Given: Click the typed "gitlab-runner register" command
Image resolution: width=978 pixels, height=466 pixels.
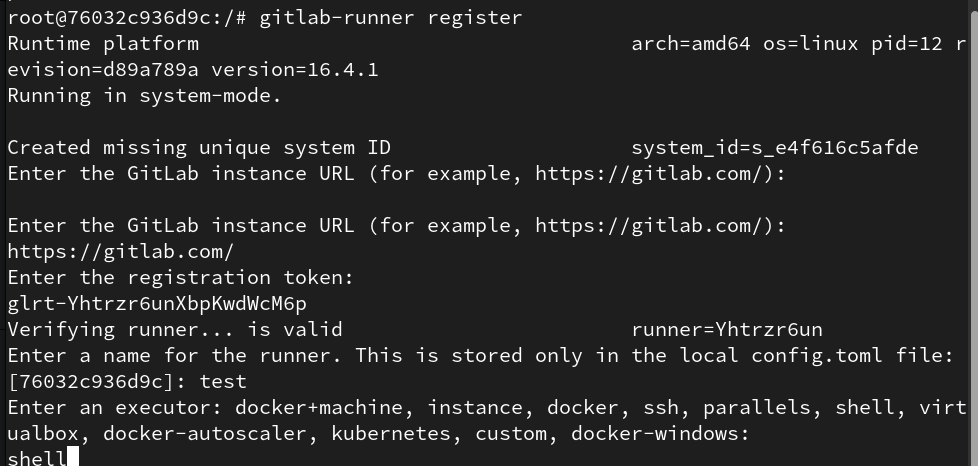Looking at the screenshot, I should tap(390, 17).
